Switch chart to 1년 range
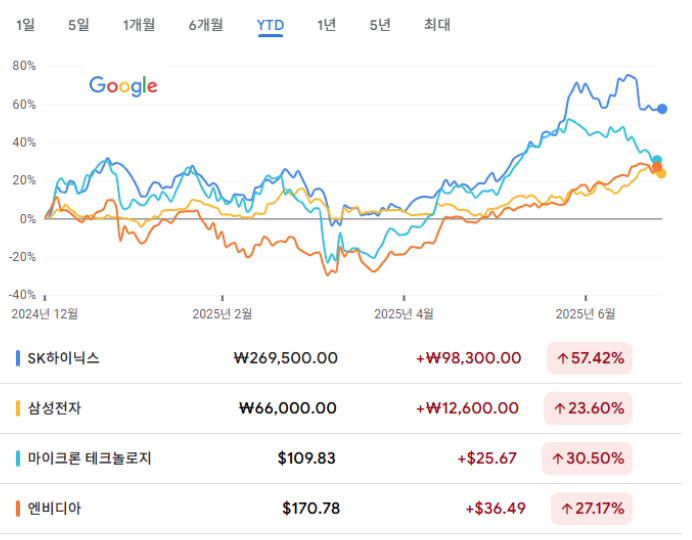The height and width of the screenshot is (540, 692). (327, 25)
